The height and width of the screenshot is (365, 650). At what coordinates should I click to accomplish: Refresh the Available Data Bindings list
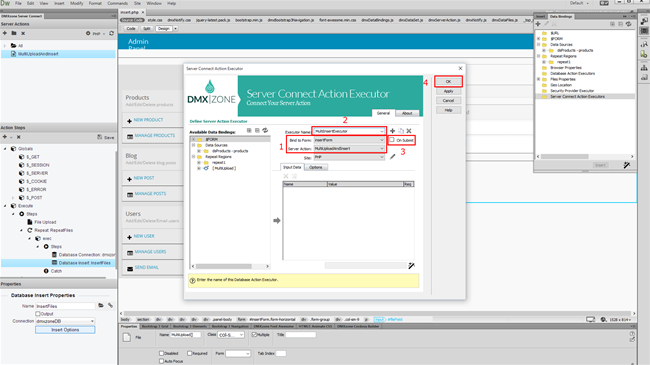tap(265, 131)
